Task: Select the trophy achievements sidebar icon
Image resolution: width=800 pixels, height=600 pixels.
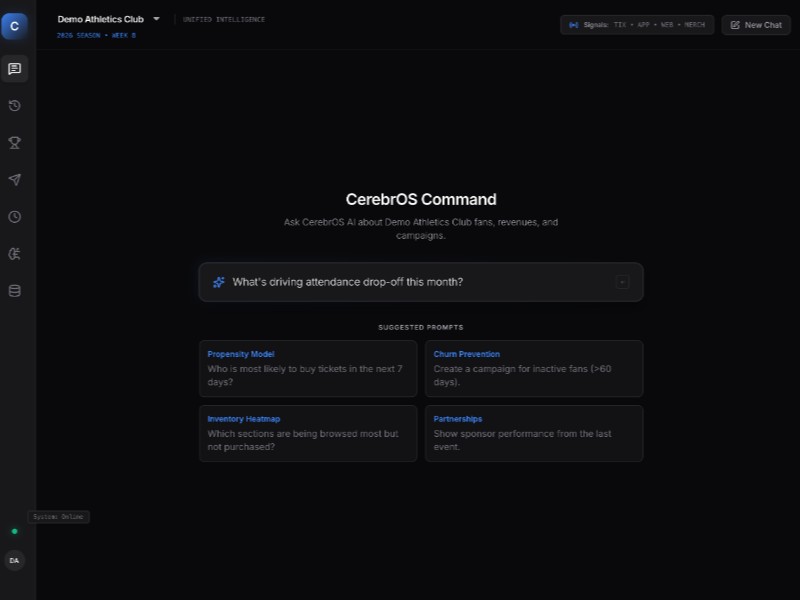Action: point(14,142)
